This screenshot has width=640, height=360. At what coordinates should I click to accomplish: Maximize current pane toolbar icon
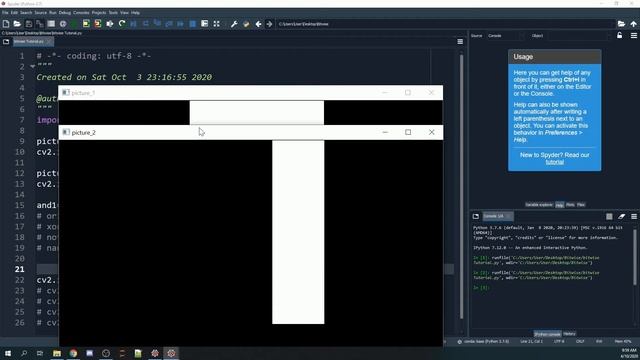[x=204, y=24]
